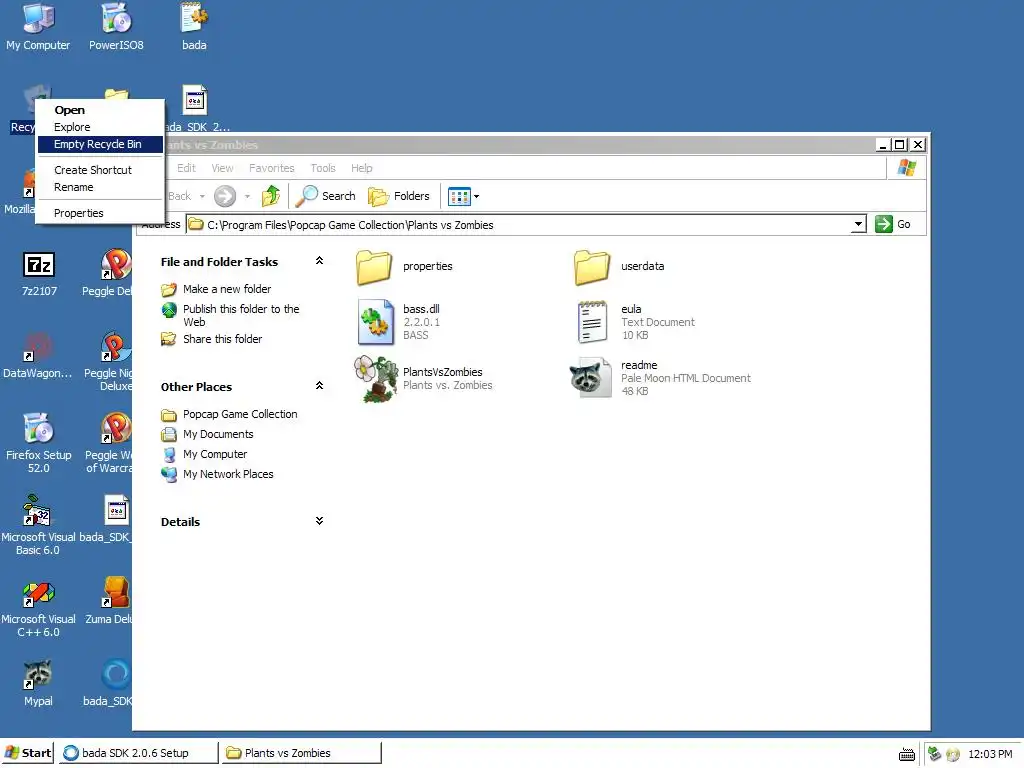The image size is (1024, 768).
Task: Choose Rename in the context menu
Action: (x=100, y=187)
